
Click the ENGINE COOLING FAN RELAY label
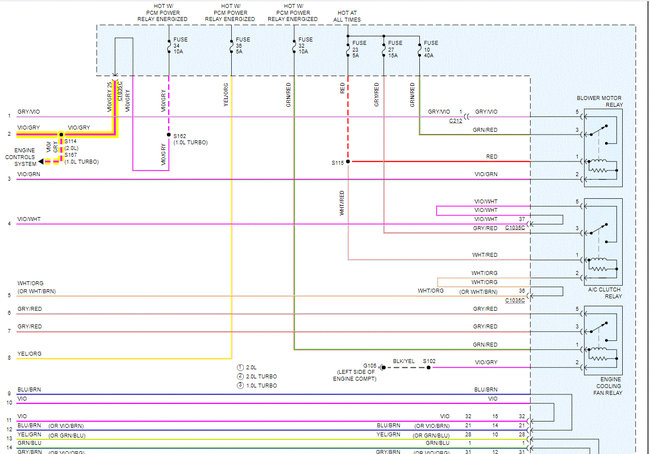coord(608,386)
